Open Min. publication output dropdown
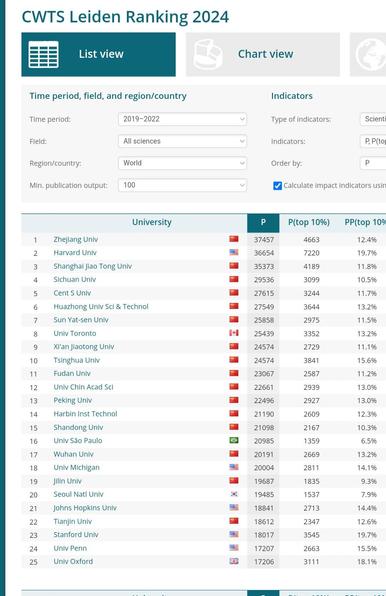 tap(182, 185)
